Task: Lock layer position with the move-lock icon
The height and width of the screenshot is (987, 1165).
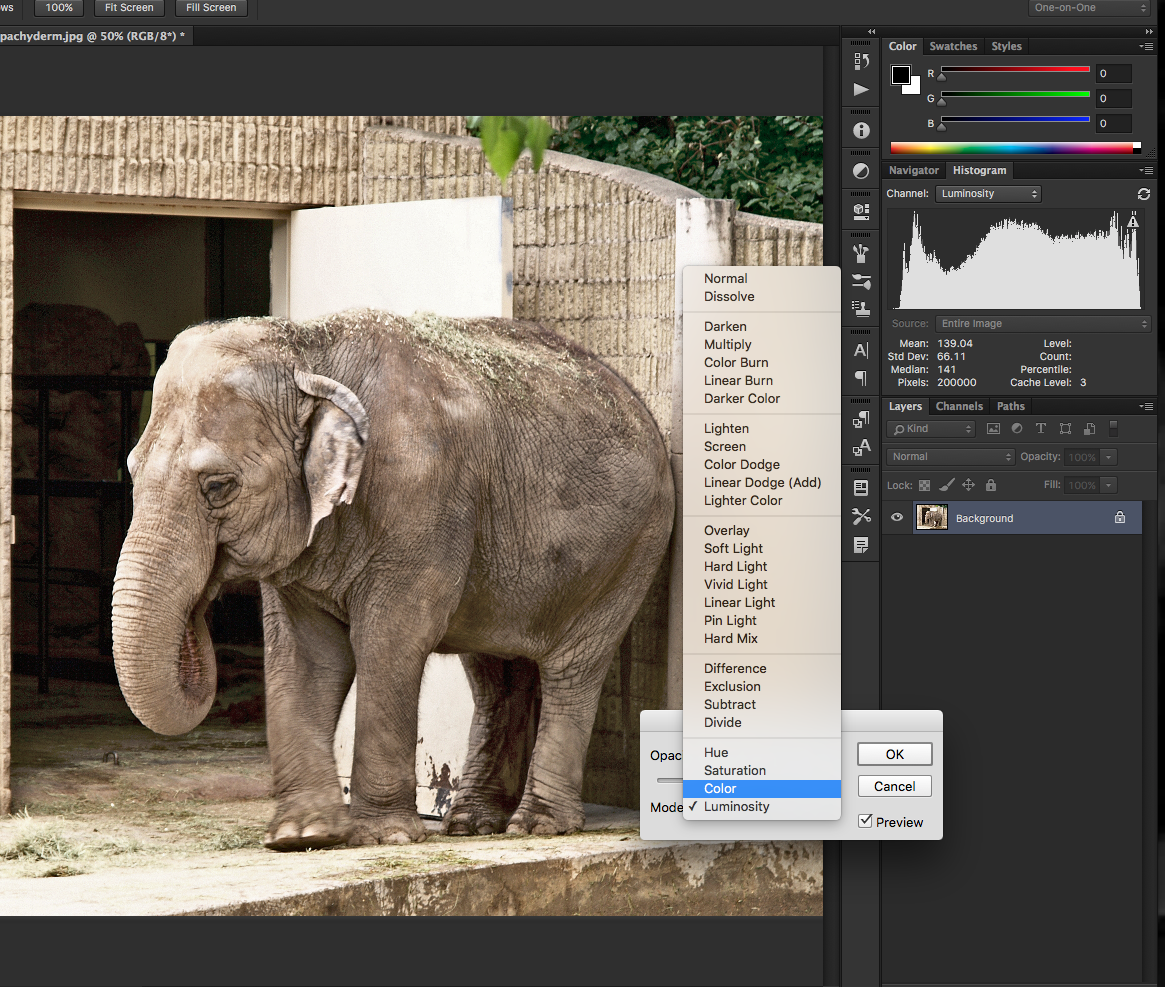Action: [x=968, y=485]
